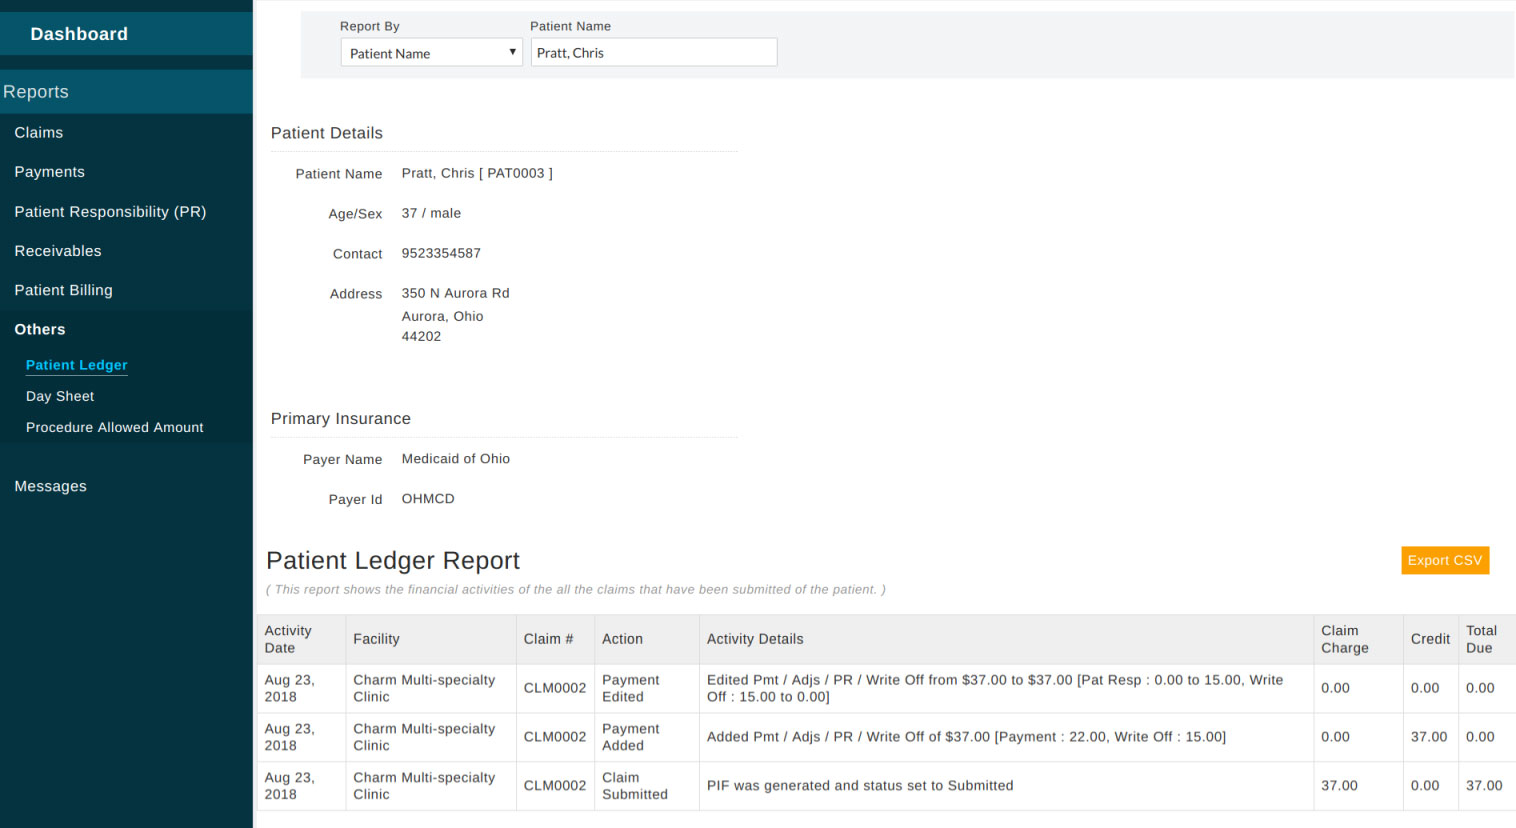1516x828 pixels.
Task: Expand the Others section in the sidebar
Action: 39,329
